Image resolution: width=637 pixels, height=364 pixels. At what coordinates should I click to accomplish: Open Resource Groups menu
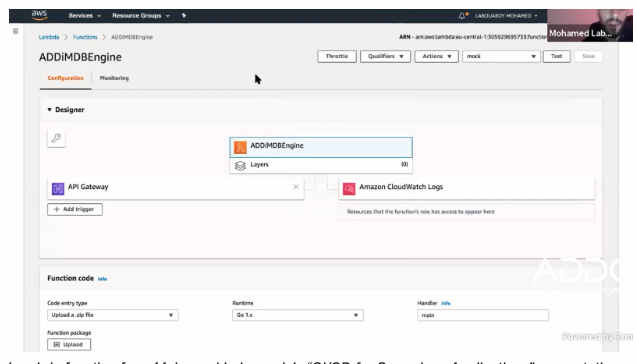point(141,15)
